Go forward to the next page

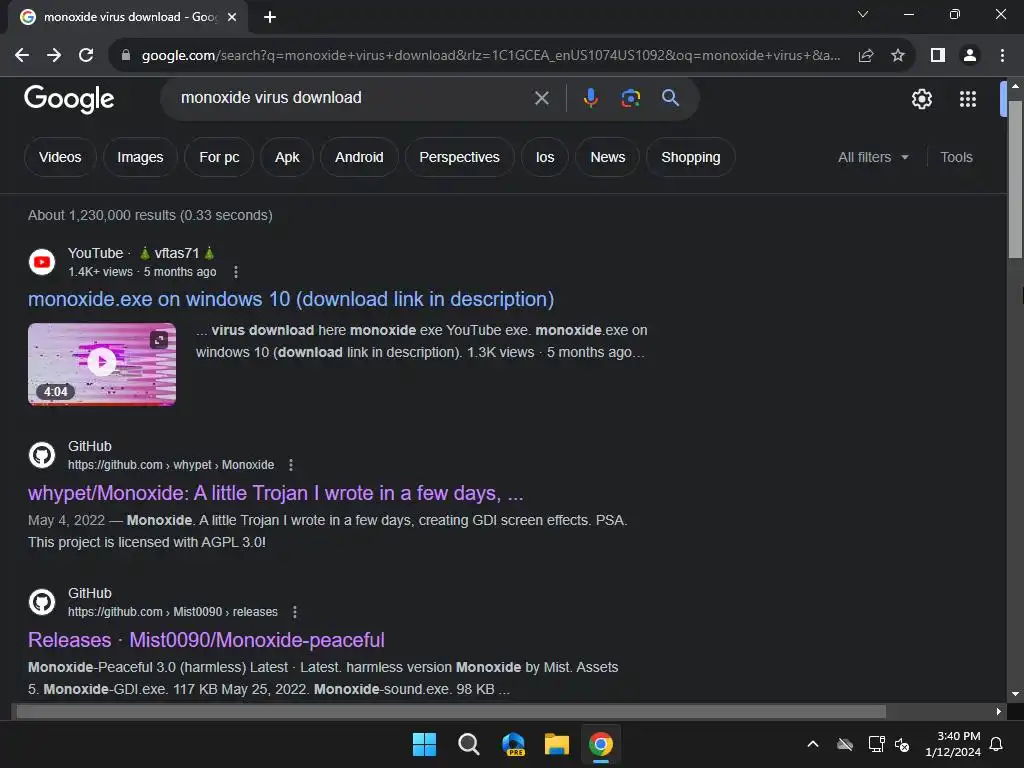click(x=54, y=55)
